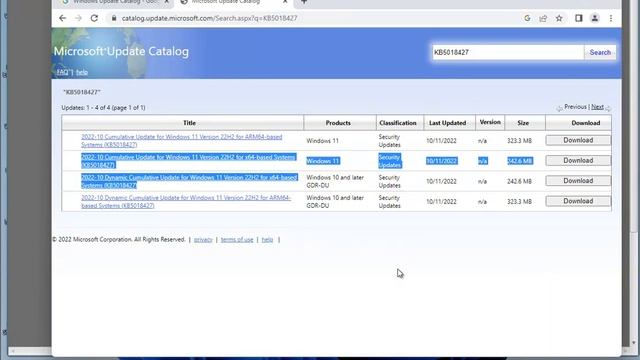Screen dimensions: 640x360
Task: Click the Microsoft Update Catalog title
Action: 121,51
